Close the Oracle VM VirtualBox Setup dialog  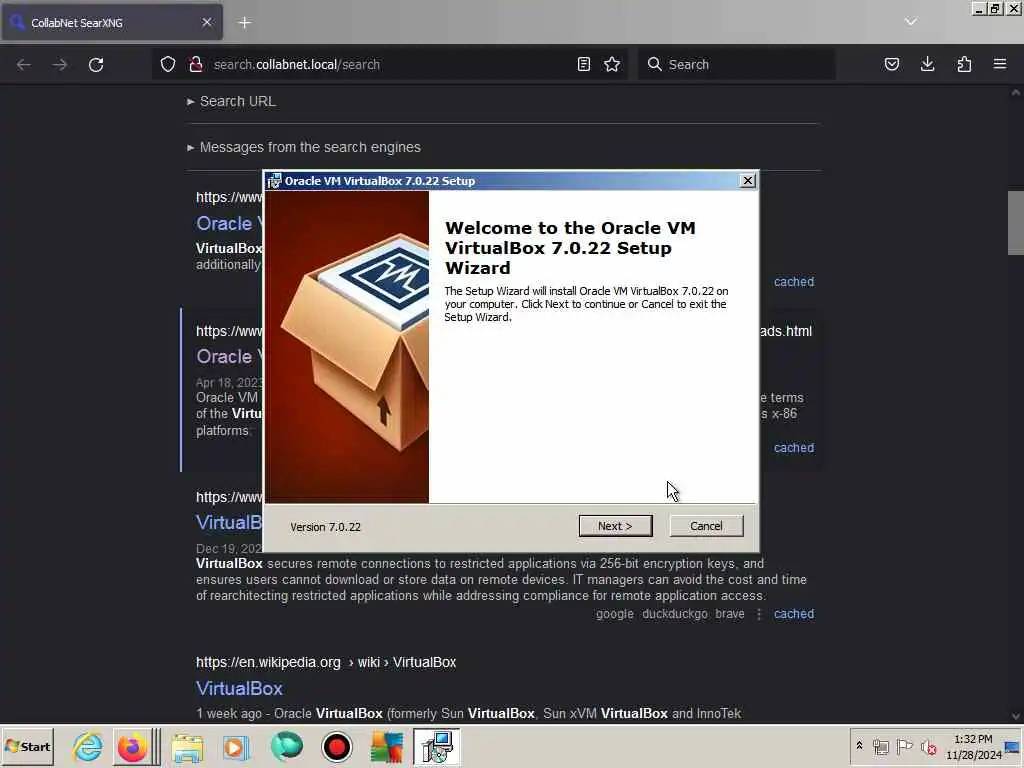click(748, 181)
